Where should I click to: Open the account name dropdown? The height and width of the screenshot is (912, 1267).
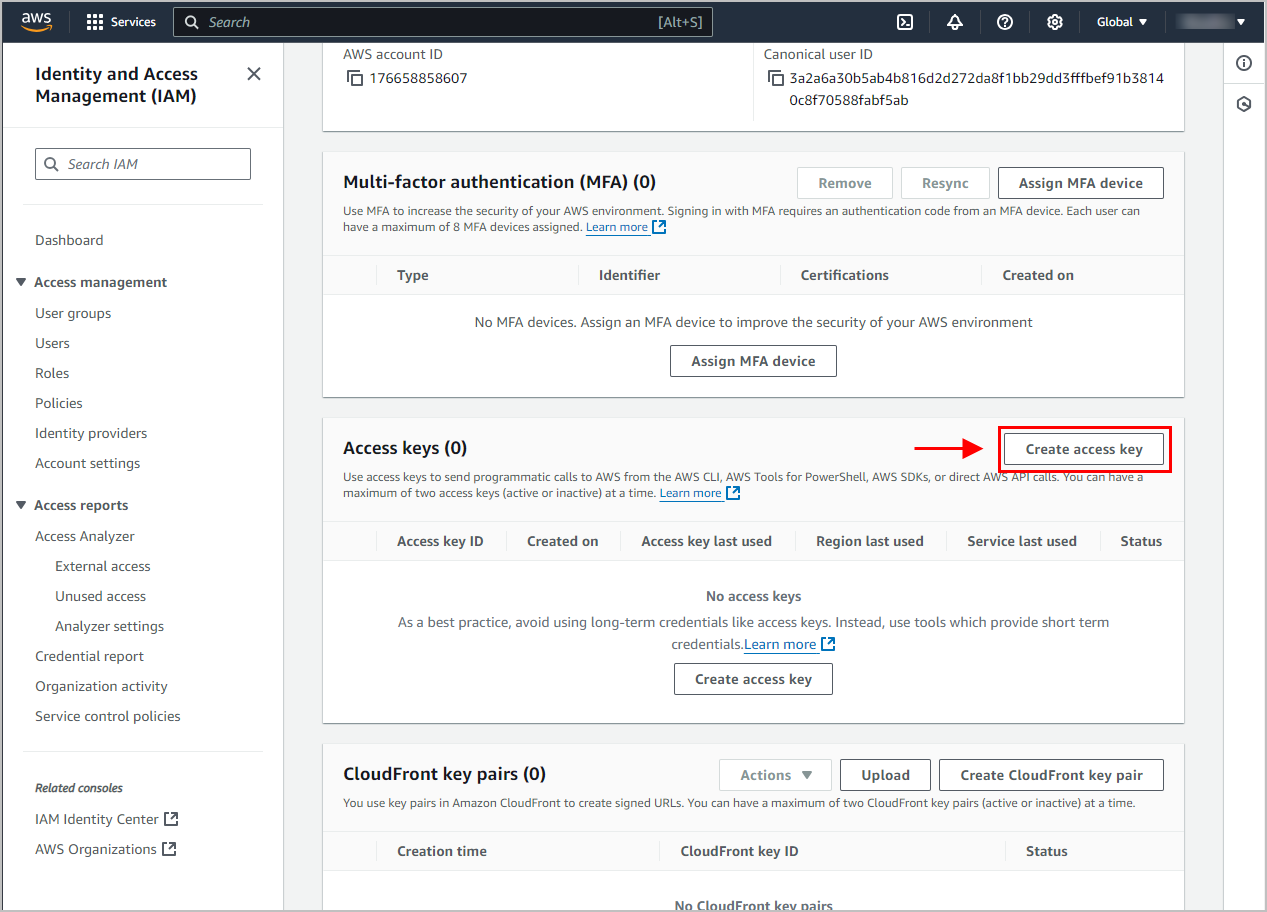(x=1212, y=22)
